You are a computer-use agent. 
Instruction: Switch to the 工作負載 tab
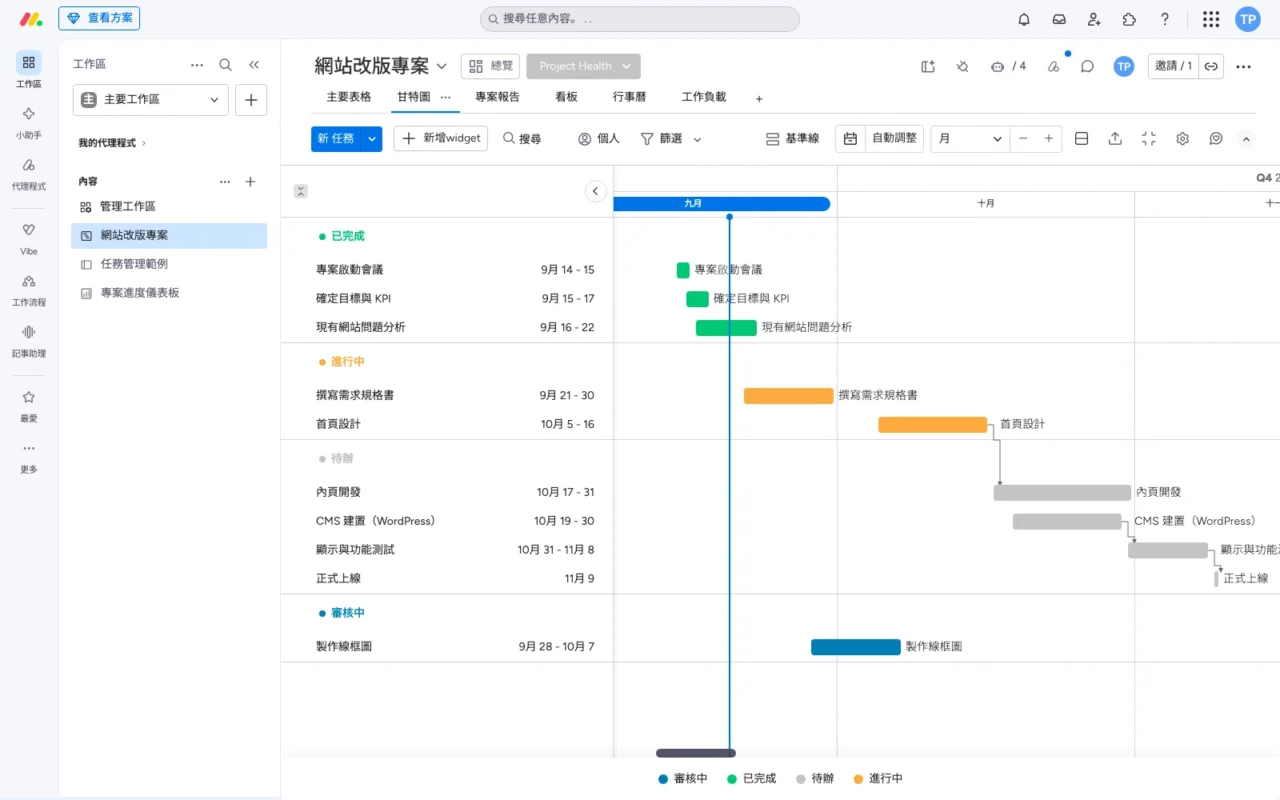click(704, 97)
